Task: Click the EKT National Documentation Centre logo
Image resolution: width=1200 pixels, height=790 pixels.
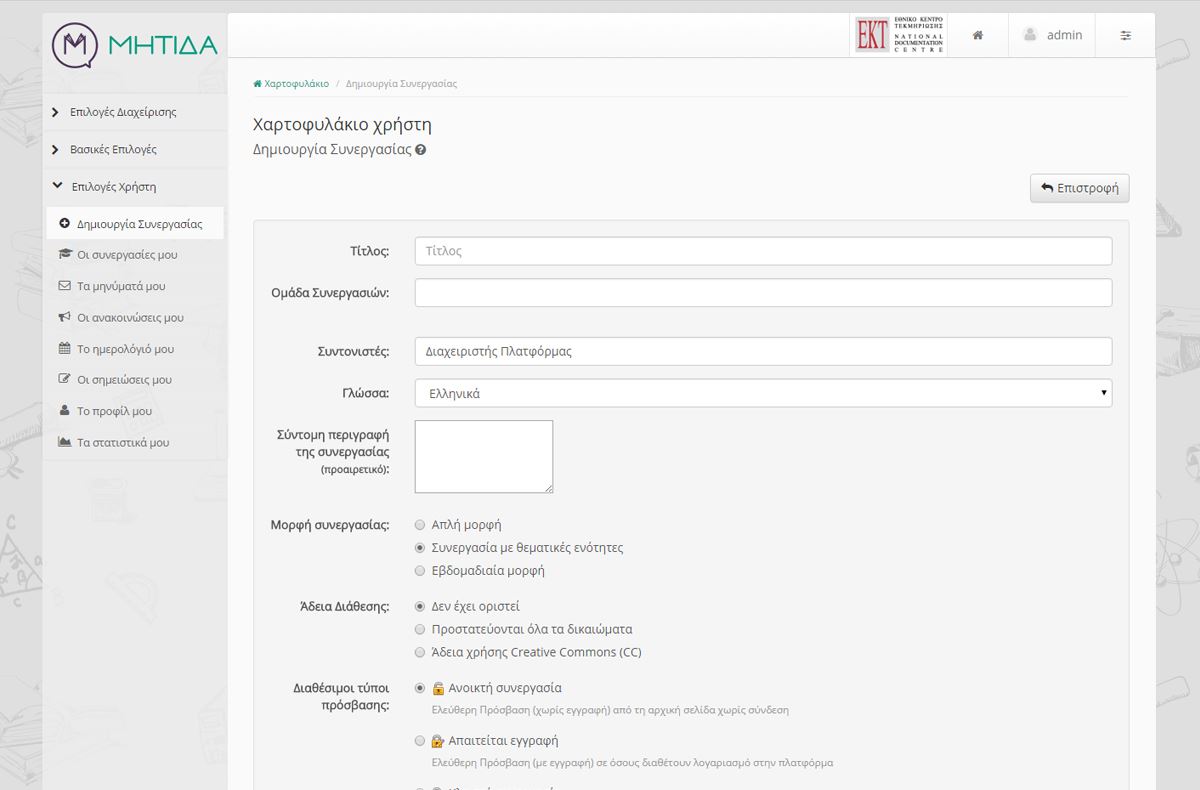Action: (899, 35)
